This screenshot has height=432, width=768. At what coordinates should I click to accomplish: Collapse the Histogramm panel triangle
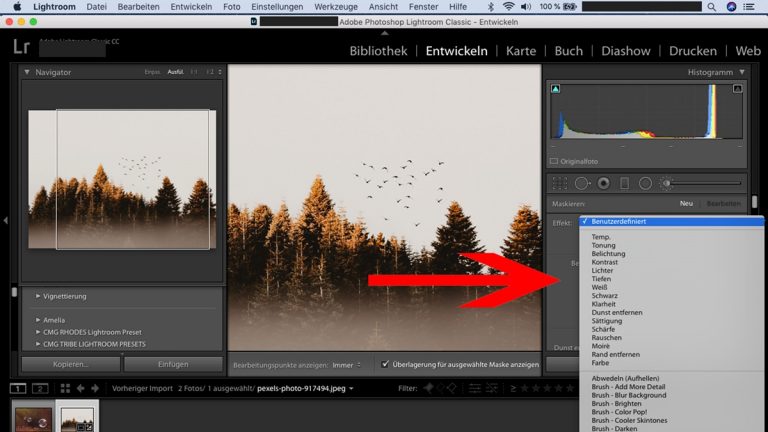[742, 72]
